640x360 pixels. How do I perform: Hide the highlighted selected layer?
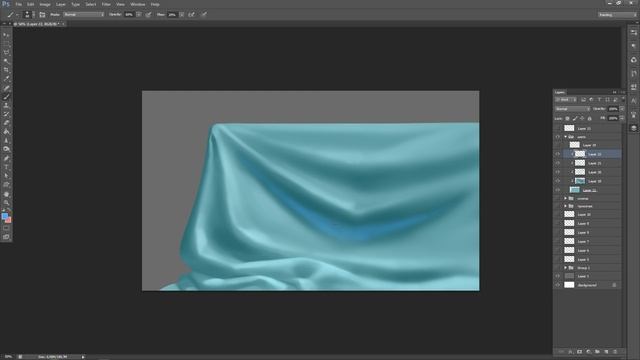(x=558, y=154)
